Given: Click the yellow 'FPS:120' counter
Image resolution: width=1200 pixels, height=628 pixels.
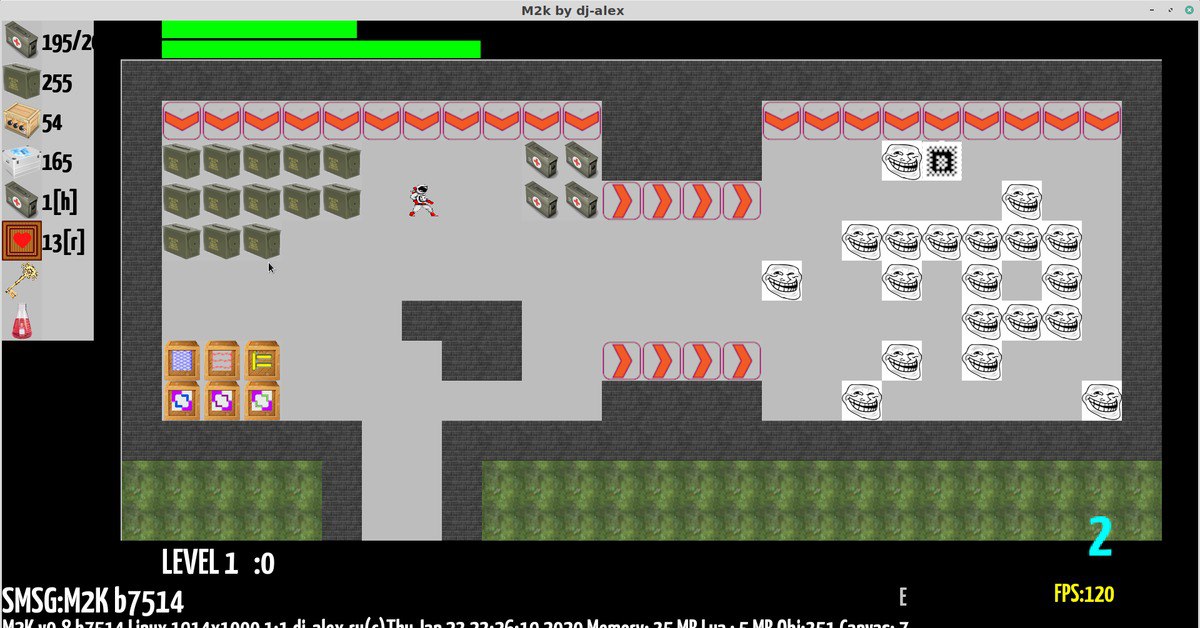Looking at the screenshot, I should coord(1084,594).
